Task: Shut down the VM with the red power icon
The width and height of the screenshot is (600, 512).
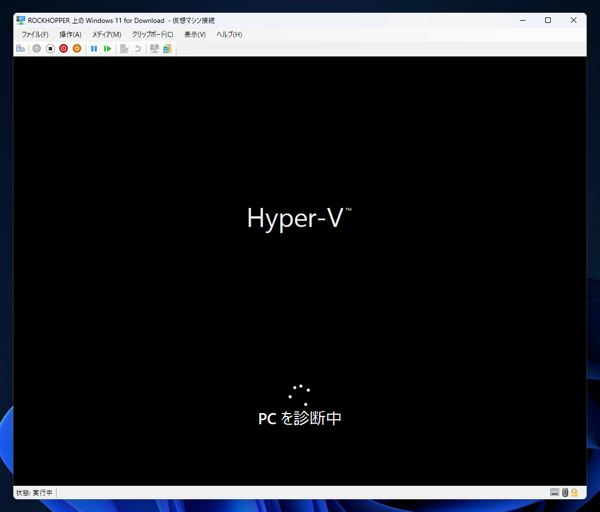Action: (64, 49)
